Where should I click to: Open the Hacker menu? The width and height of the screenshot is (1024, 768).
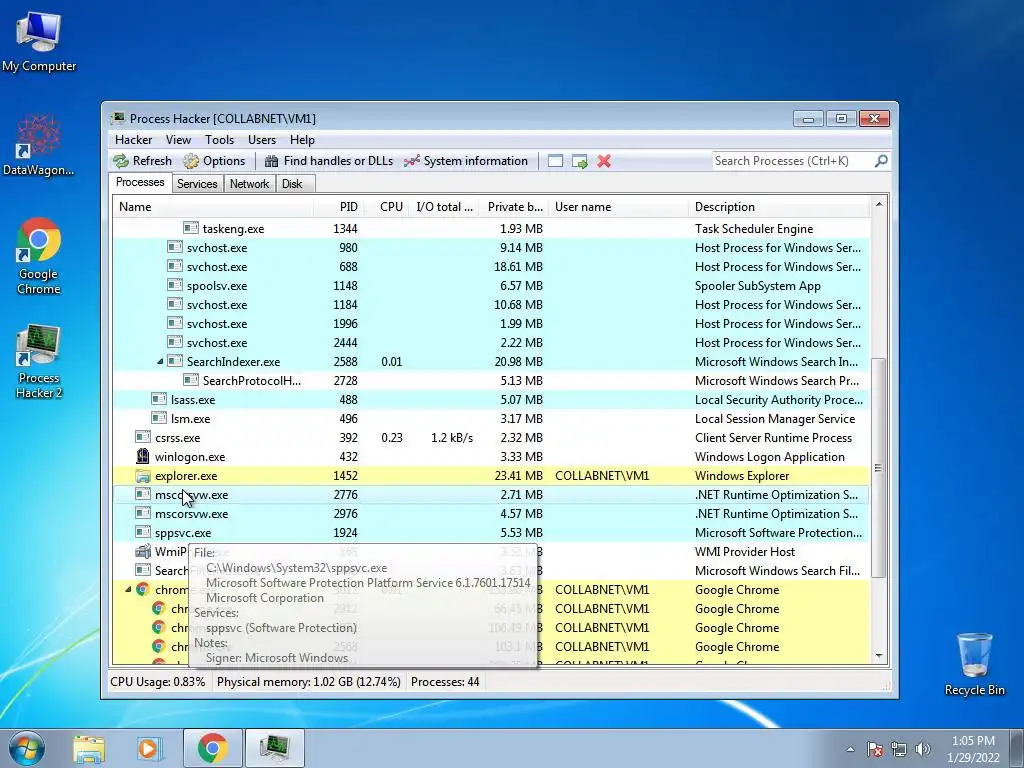(133, 140)
